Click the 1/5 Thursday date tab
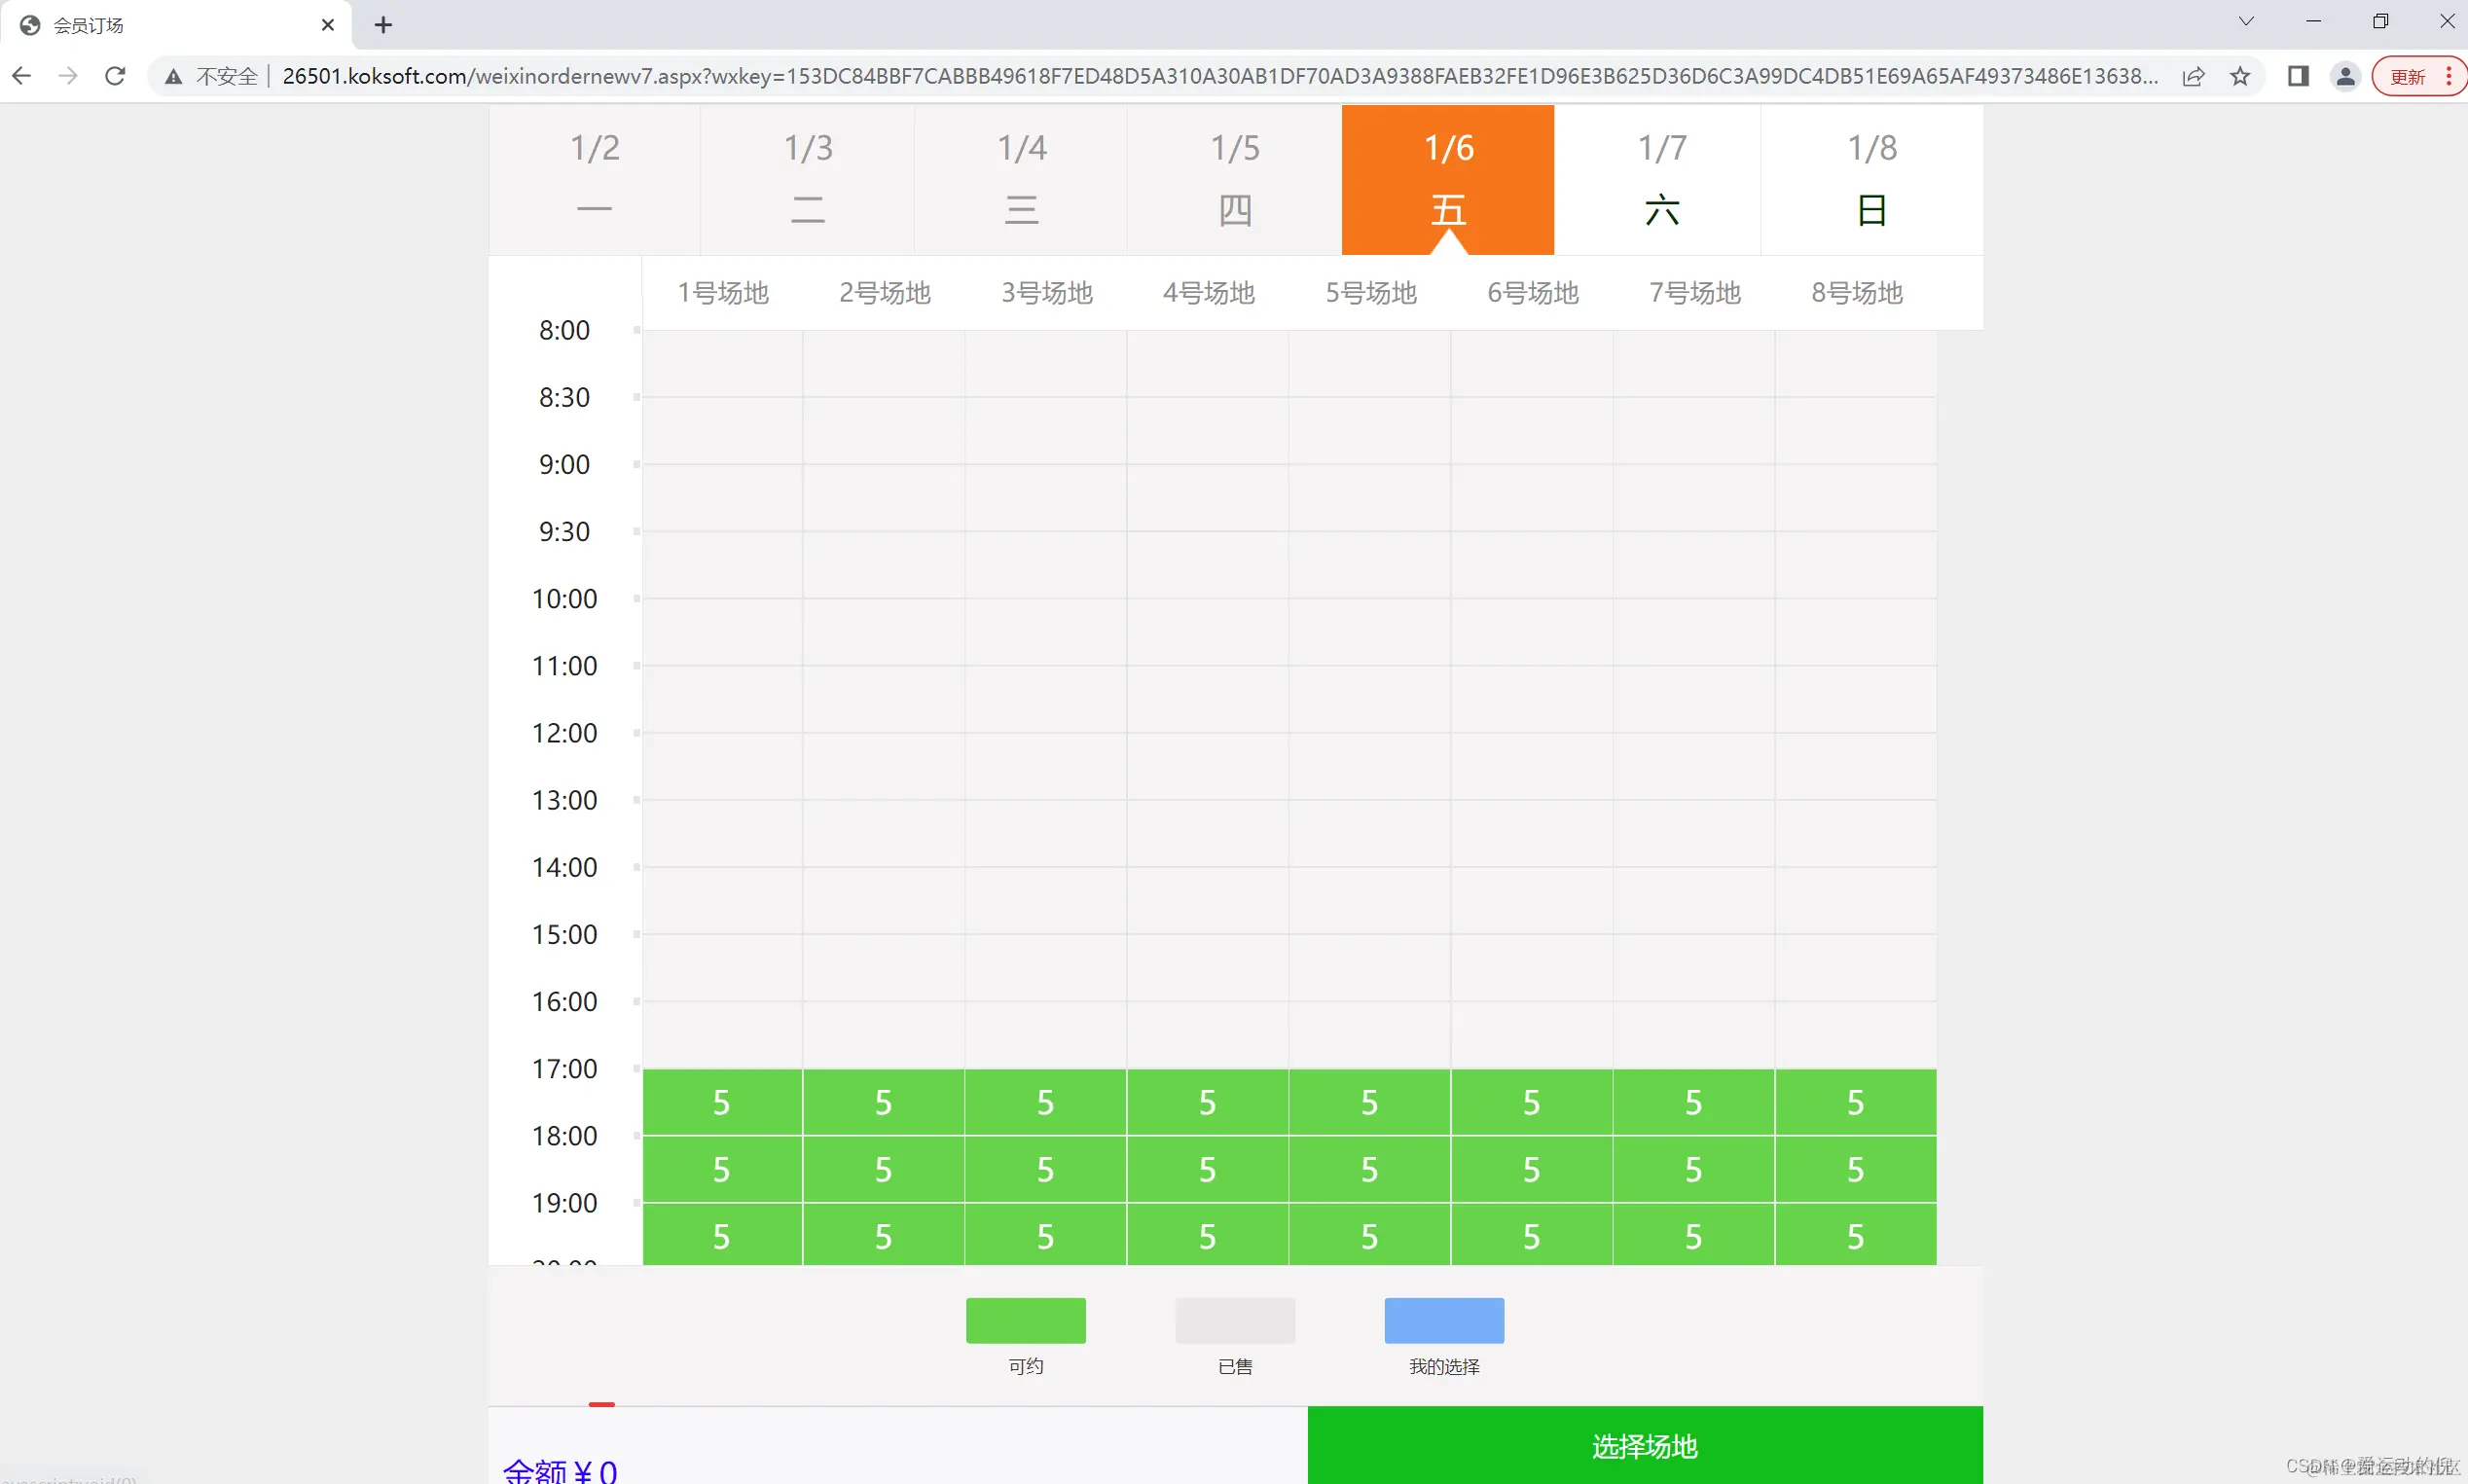 click(x=1235, y=180)
